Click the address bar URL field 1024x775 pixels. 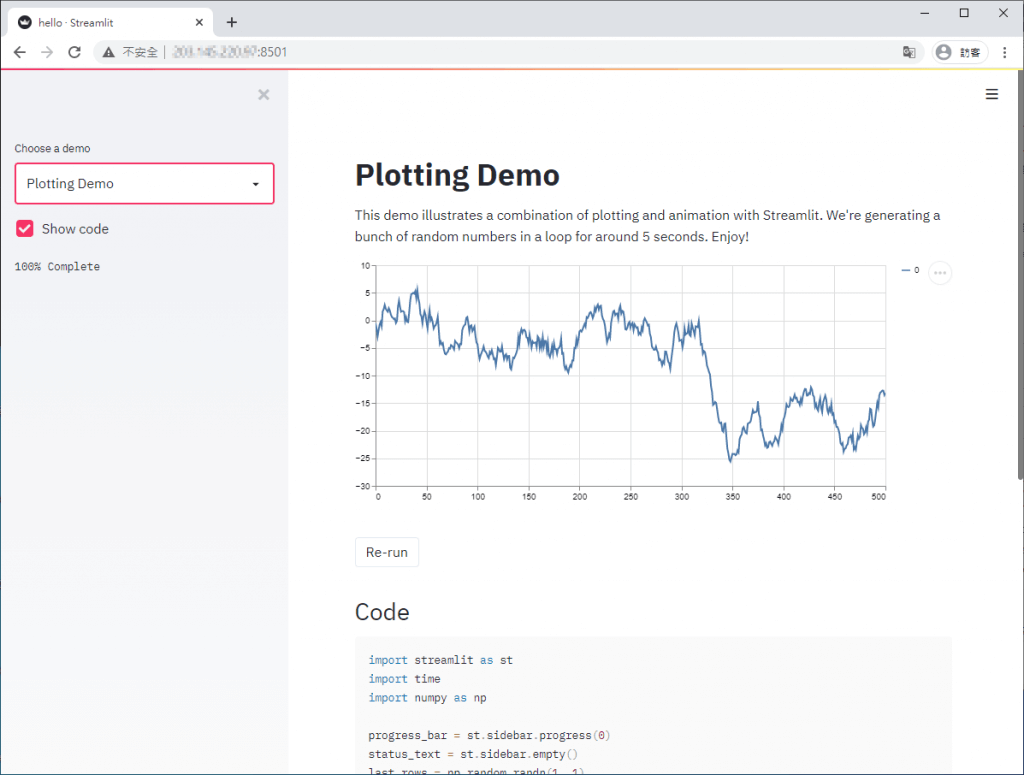[500, 52]
